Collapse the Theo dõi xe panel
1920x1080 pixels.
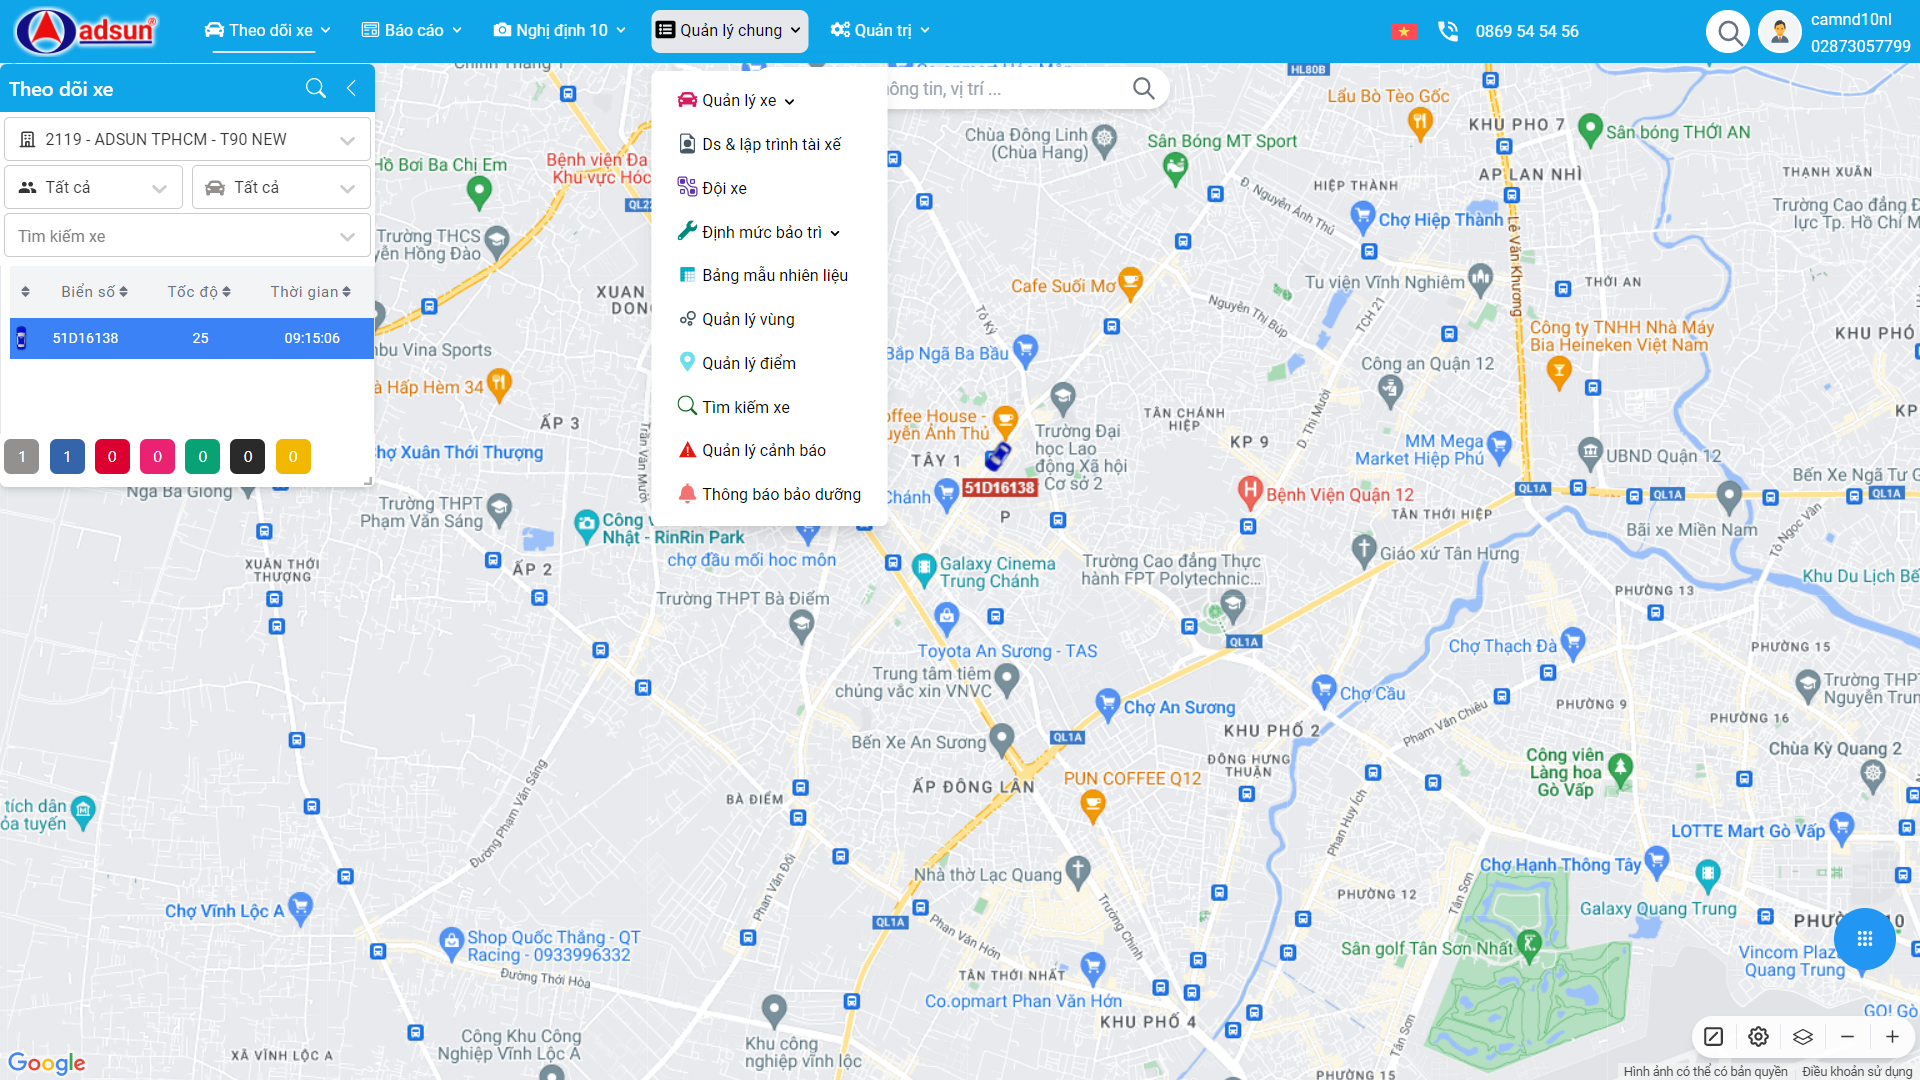pyautogui.click(x=351, y=88)
